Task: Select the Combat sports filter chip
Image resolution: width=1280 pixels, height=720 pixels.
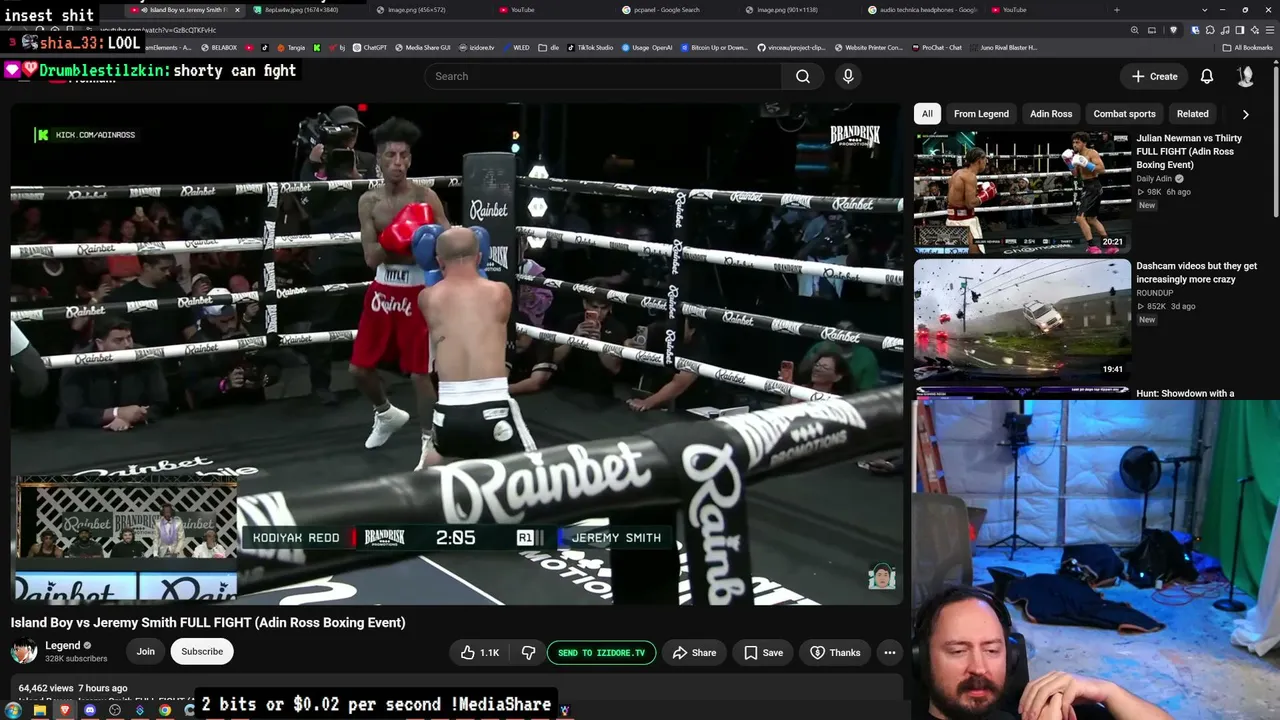Action: [x=1124, y=114]
